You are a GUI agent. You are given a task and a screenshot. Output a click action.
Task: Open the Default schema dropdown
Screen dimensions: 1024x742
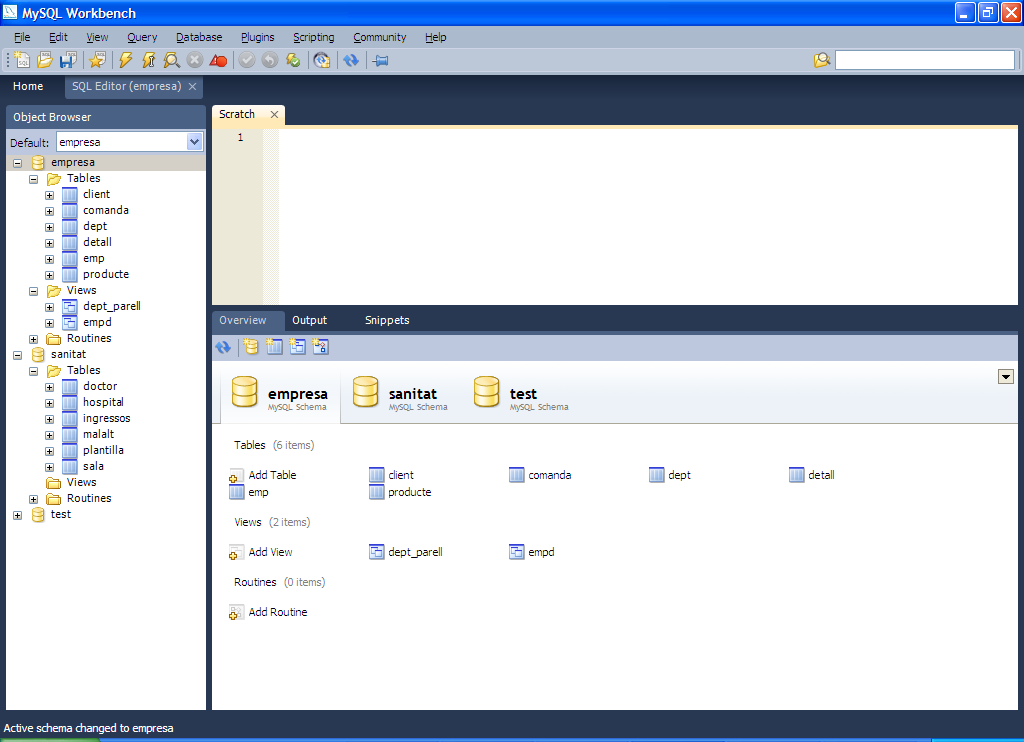pyautogui.click(x=195, y=142)
